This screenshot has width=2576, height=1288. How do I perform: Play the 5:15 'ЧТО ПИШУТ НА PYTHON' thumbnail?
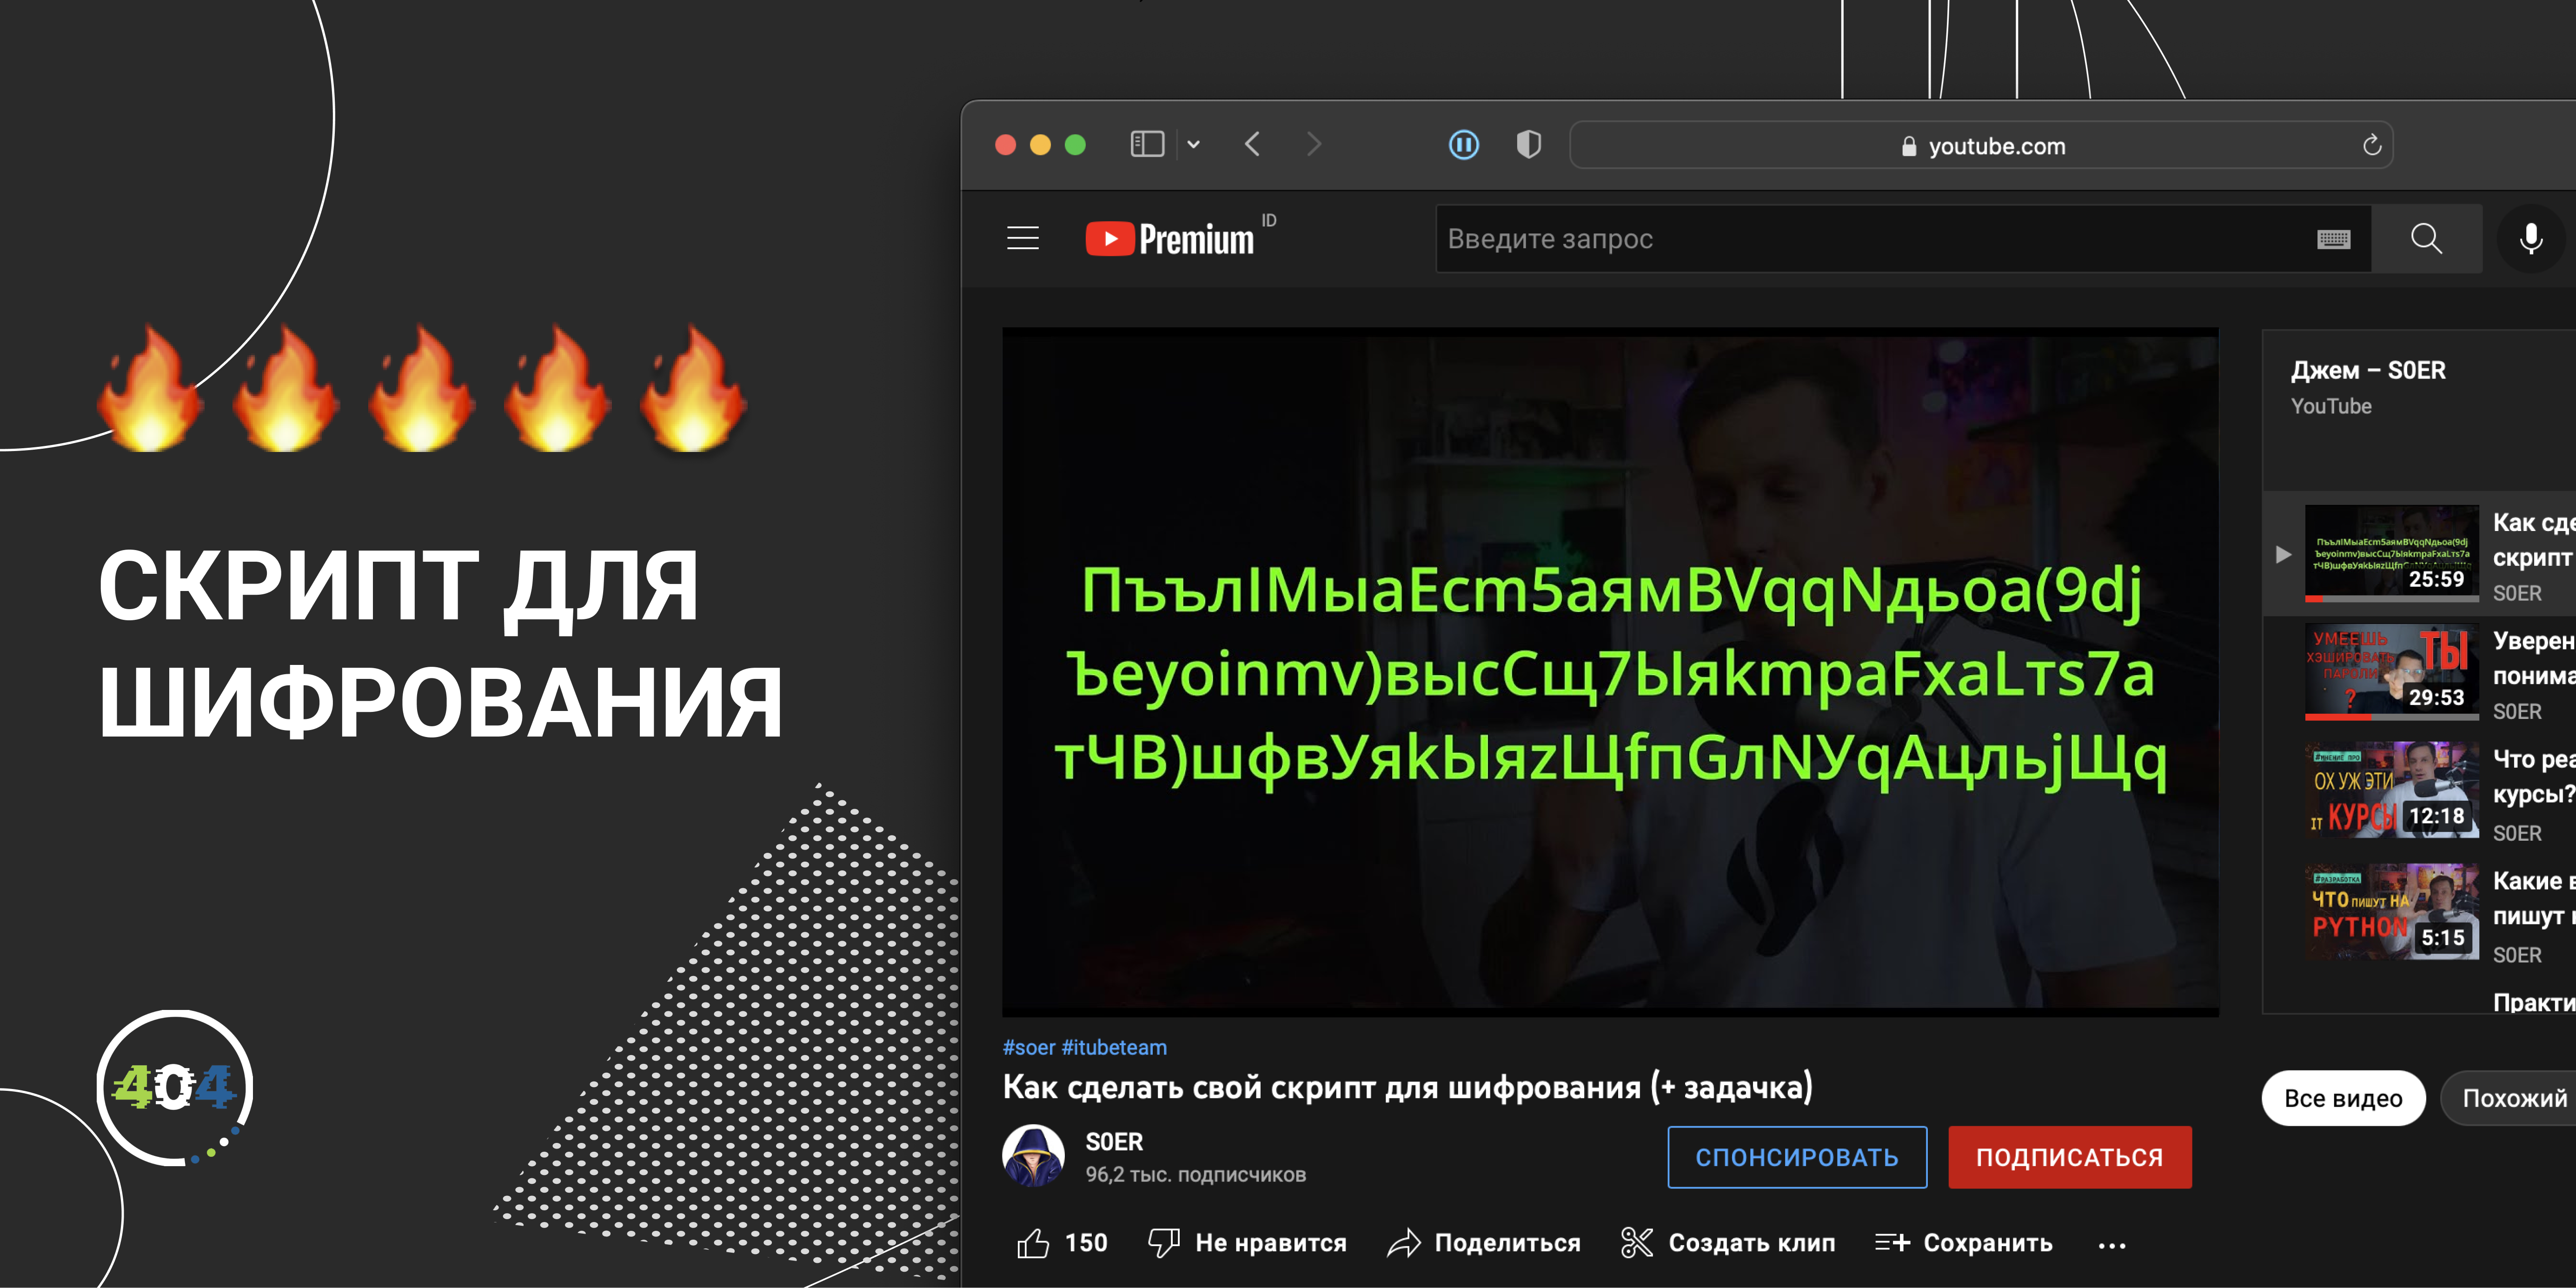point(2391,911)
